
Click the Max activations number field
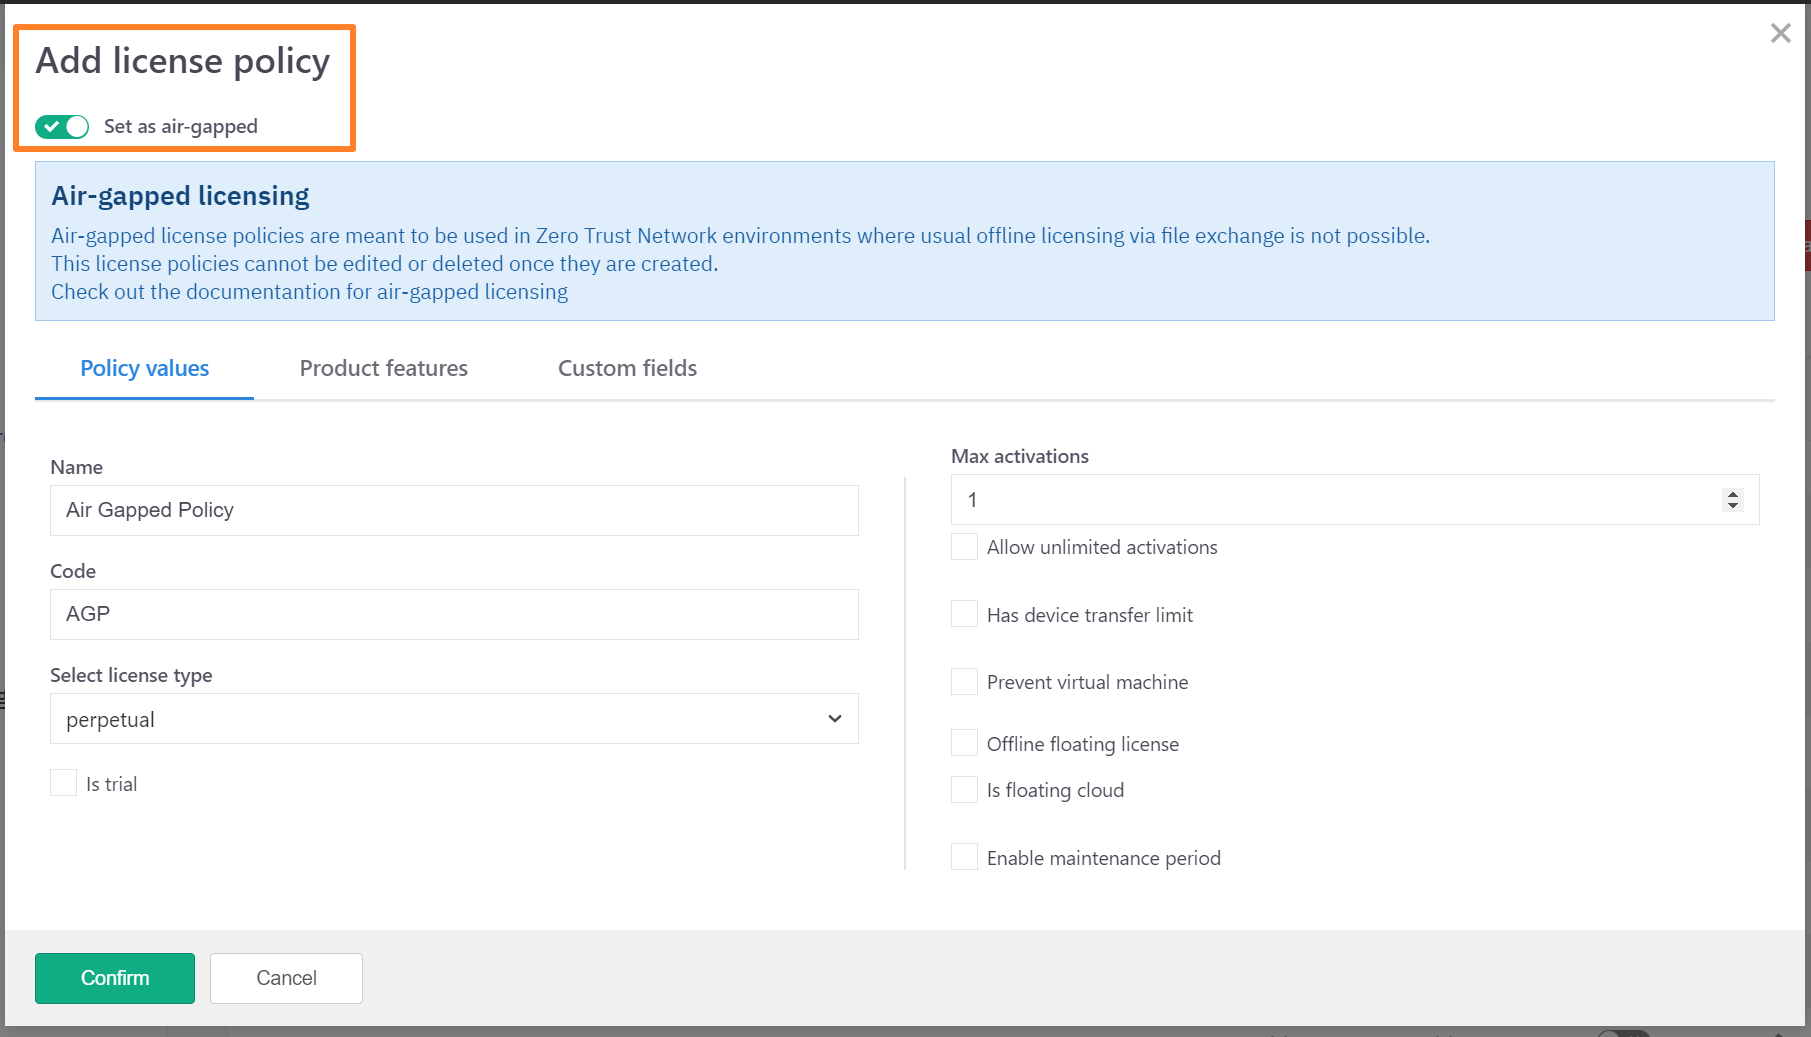click(x=1330, y=500)
